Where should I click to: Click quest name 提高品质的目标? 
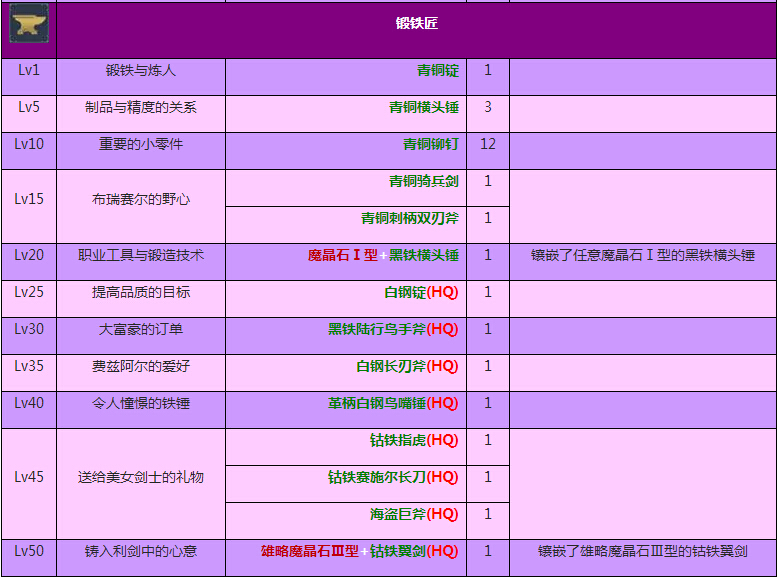(141, 292)
